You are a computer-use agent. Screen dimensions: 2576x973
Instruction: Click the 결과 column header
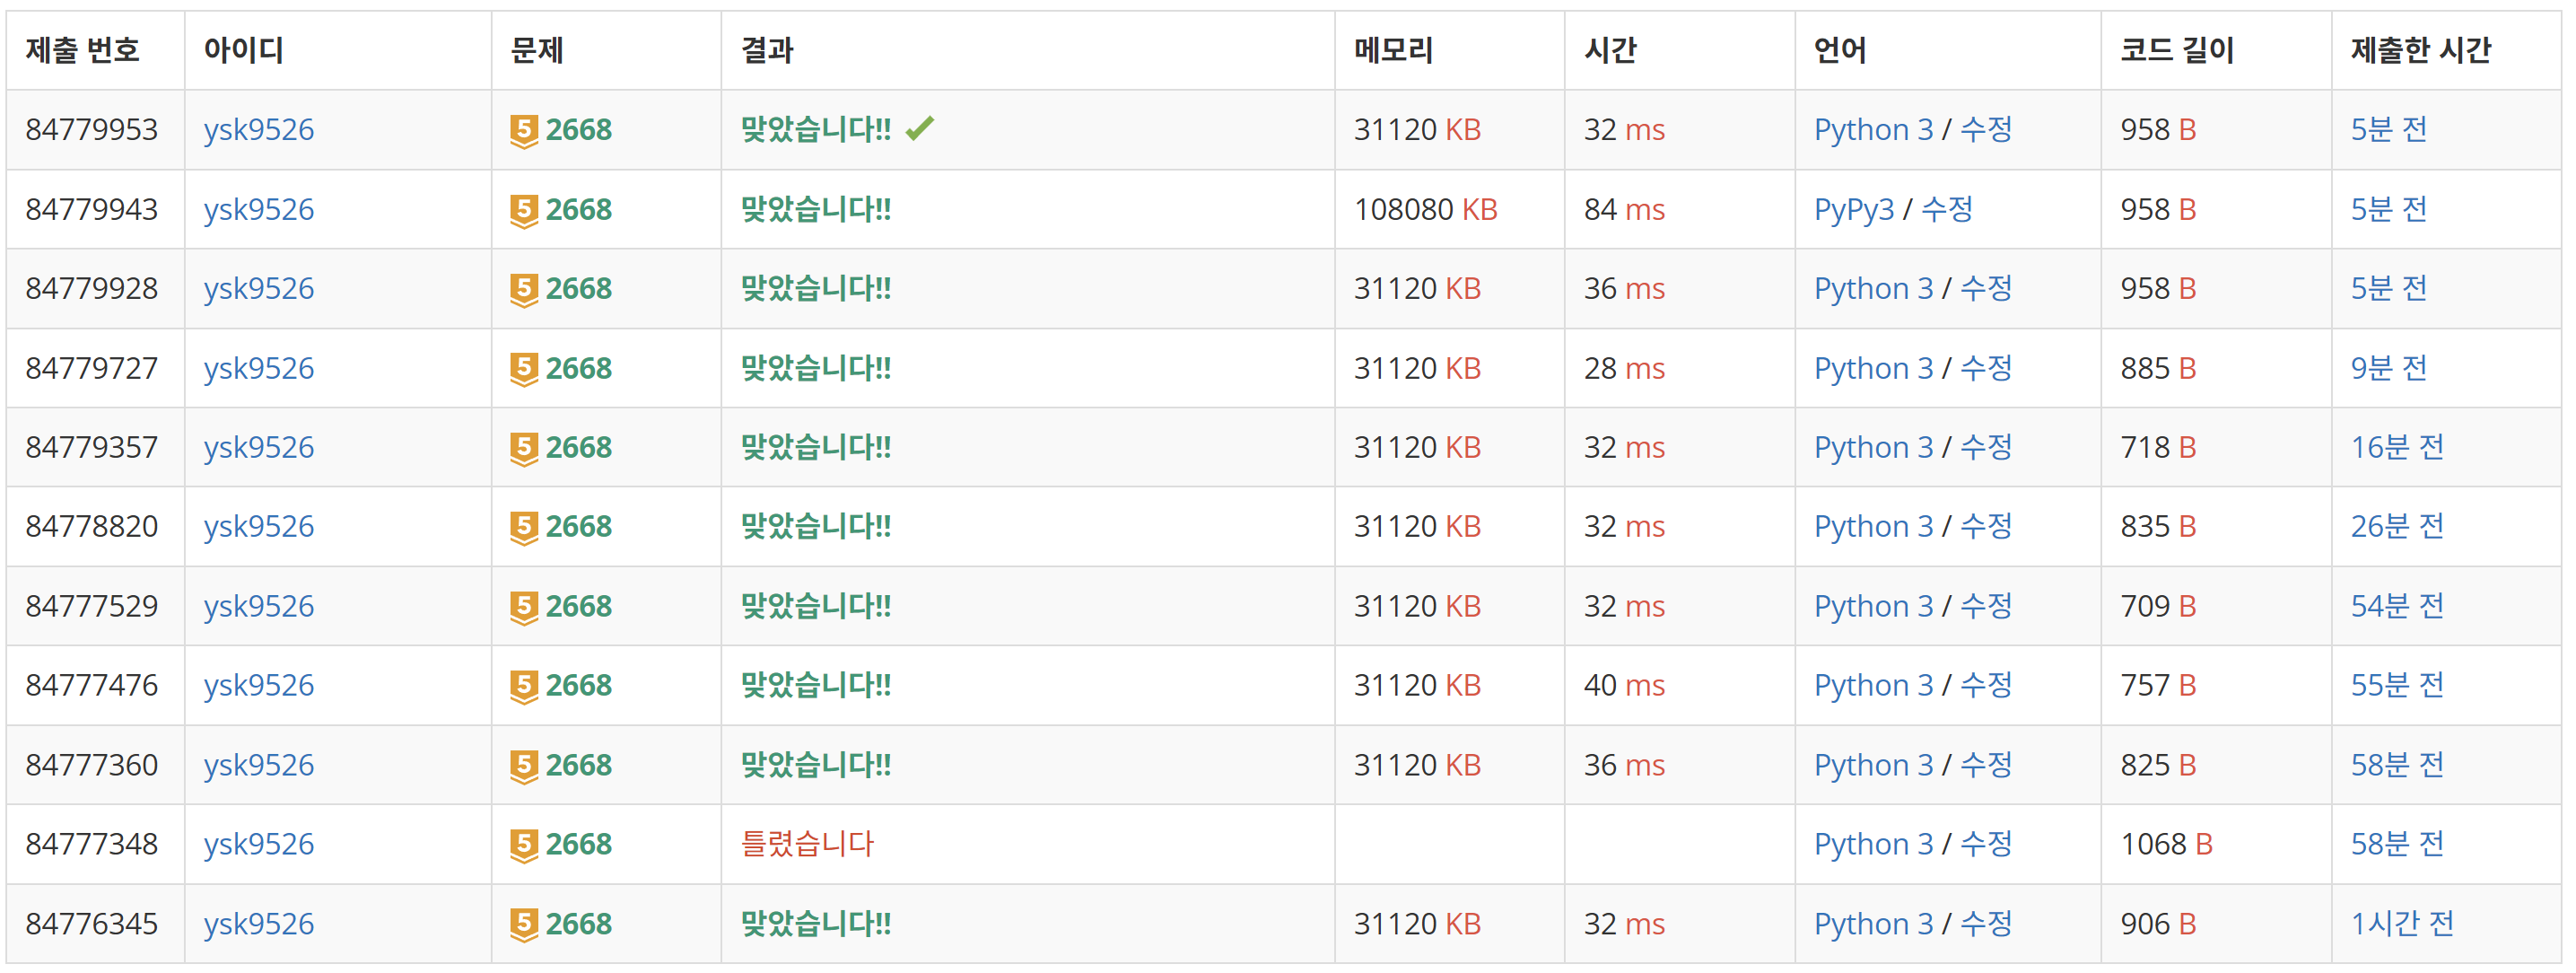click(766, 50)
